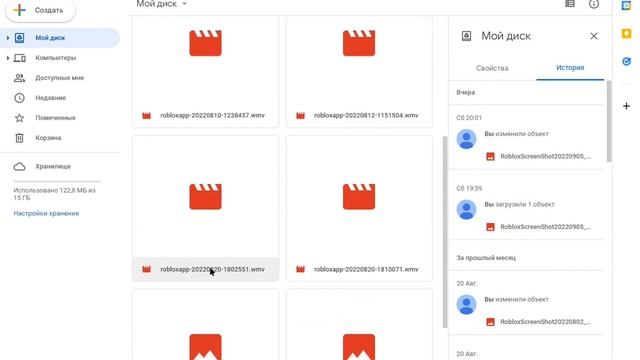Click the clock icon for Недавние
640x360 pixels.
coord(19,98)
